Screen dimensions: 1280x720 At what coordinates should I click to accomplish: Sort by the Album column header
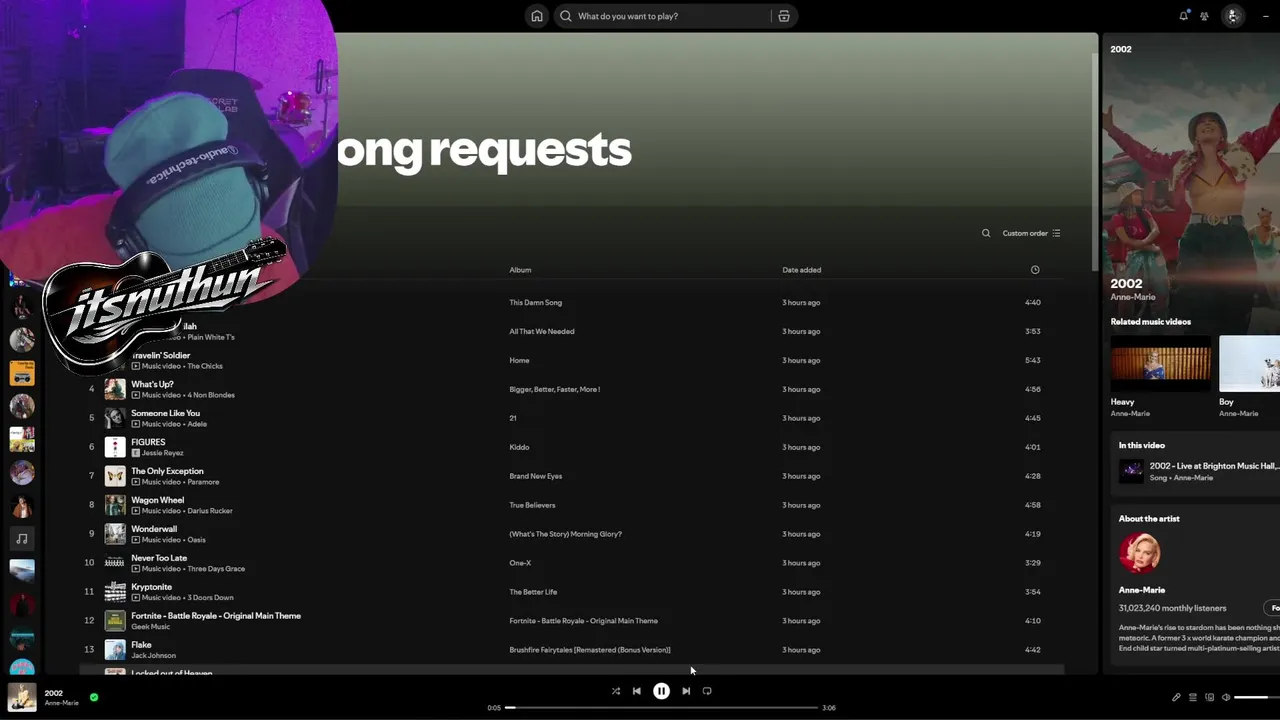520,270
